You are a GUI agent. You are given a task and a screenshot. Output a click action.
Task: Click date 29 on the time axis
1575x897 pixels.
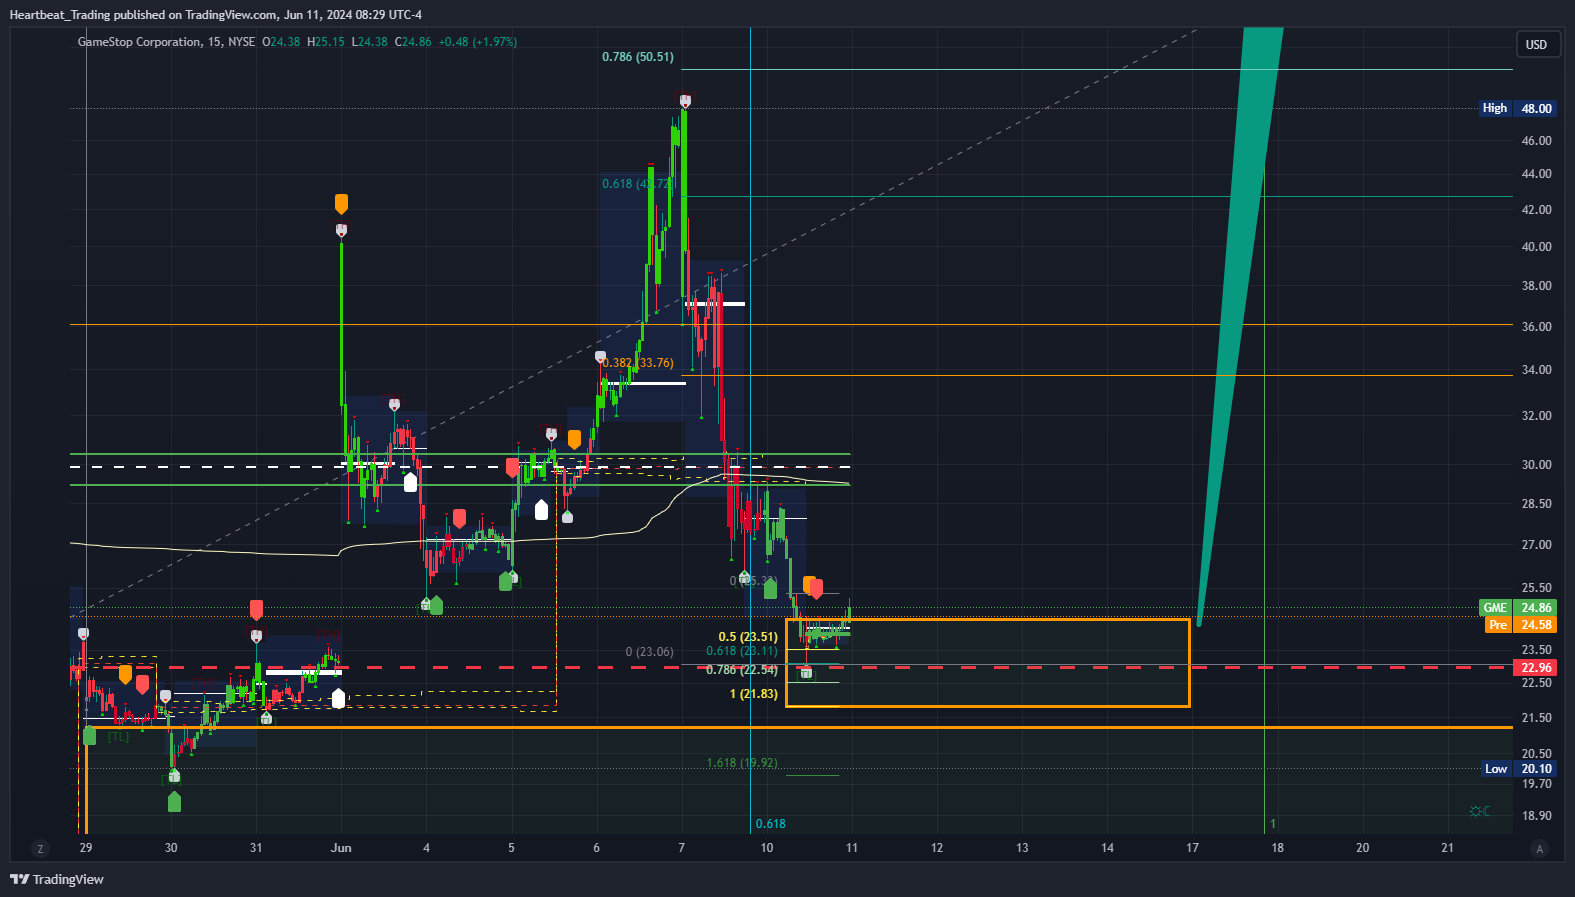pos(86,848)
